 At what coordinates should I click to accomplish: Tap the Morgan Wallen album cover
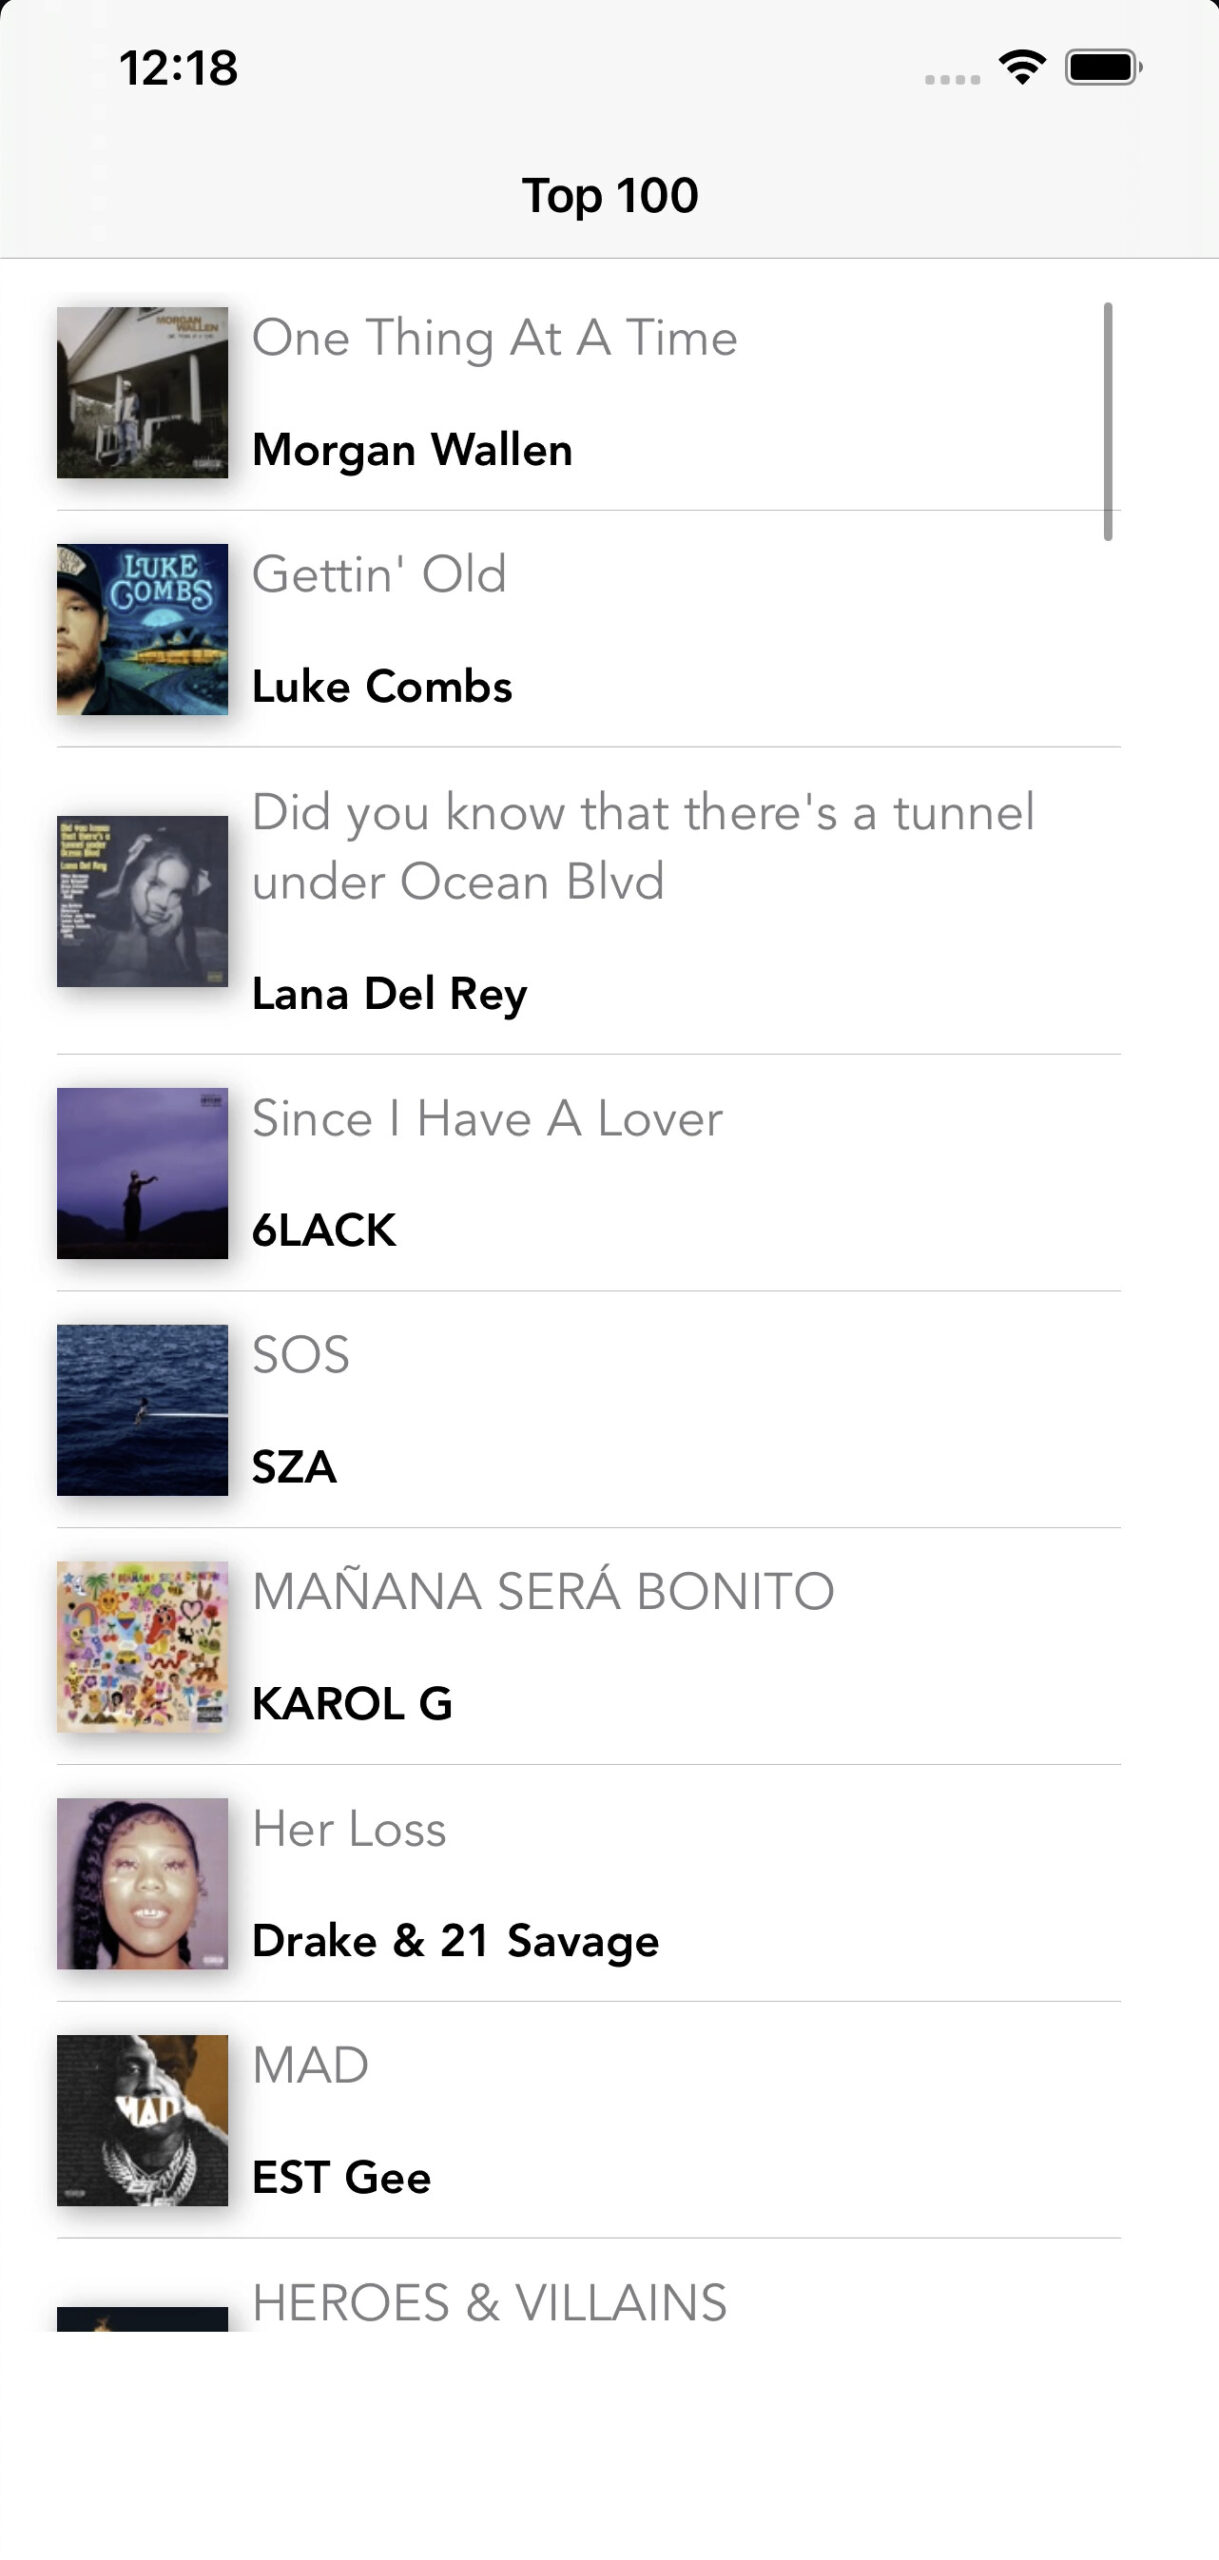[x=142, y=392]
